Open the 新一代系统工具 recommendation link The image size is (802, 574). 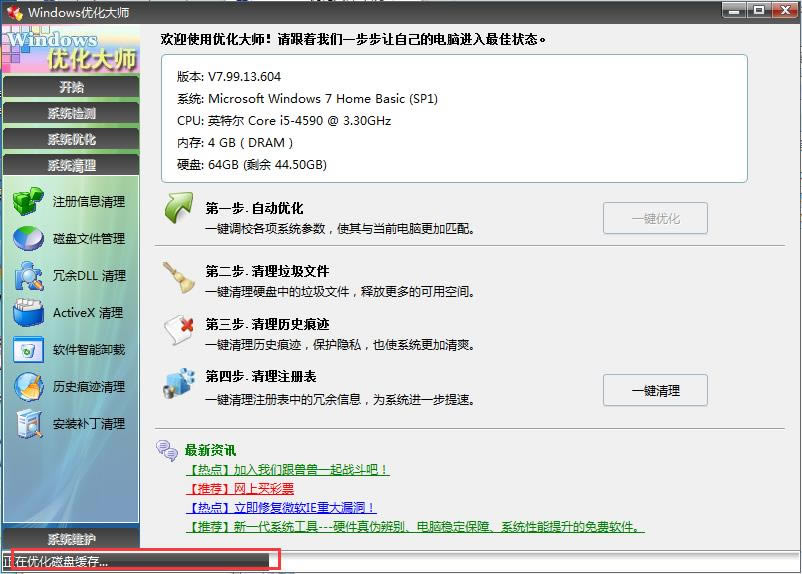(x=415, y=526)
